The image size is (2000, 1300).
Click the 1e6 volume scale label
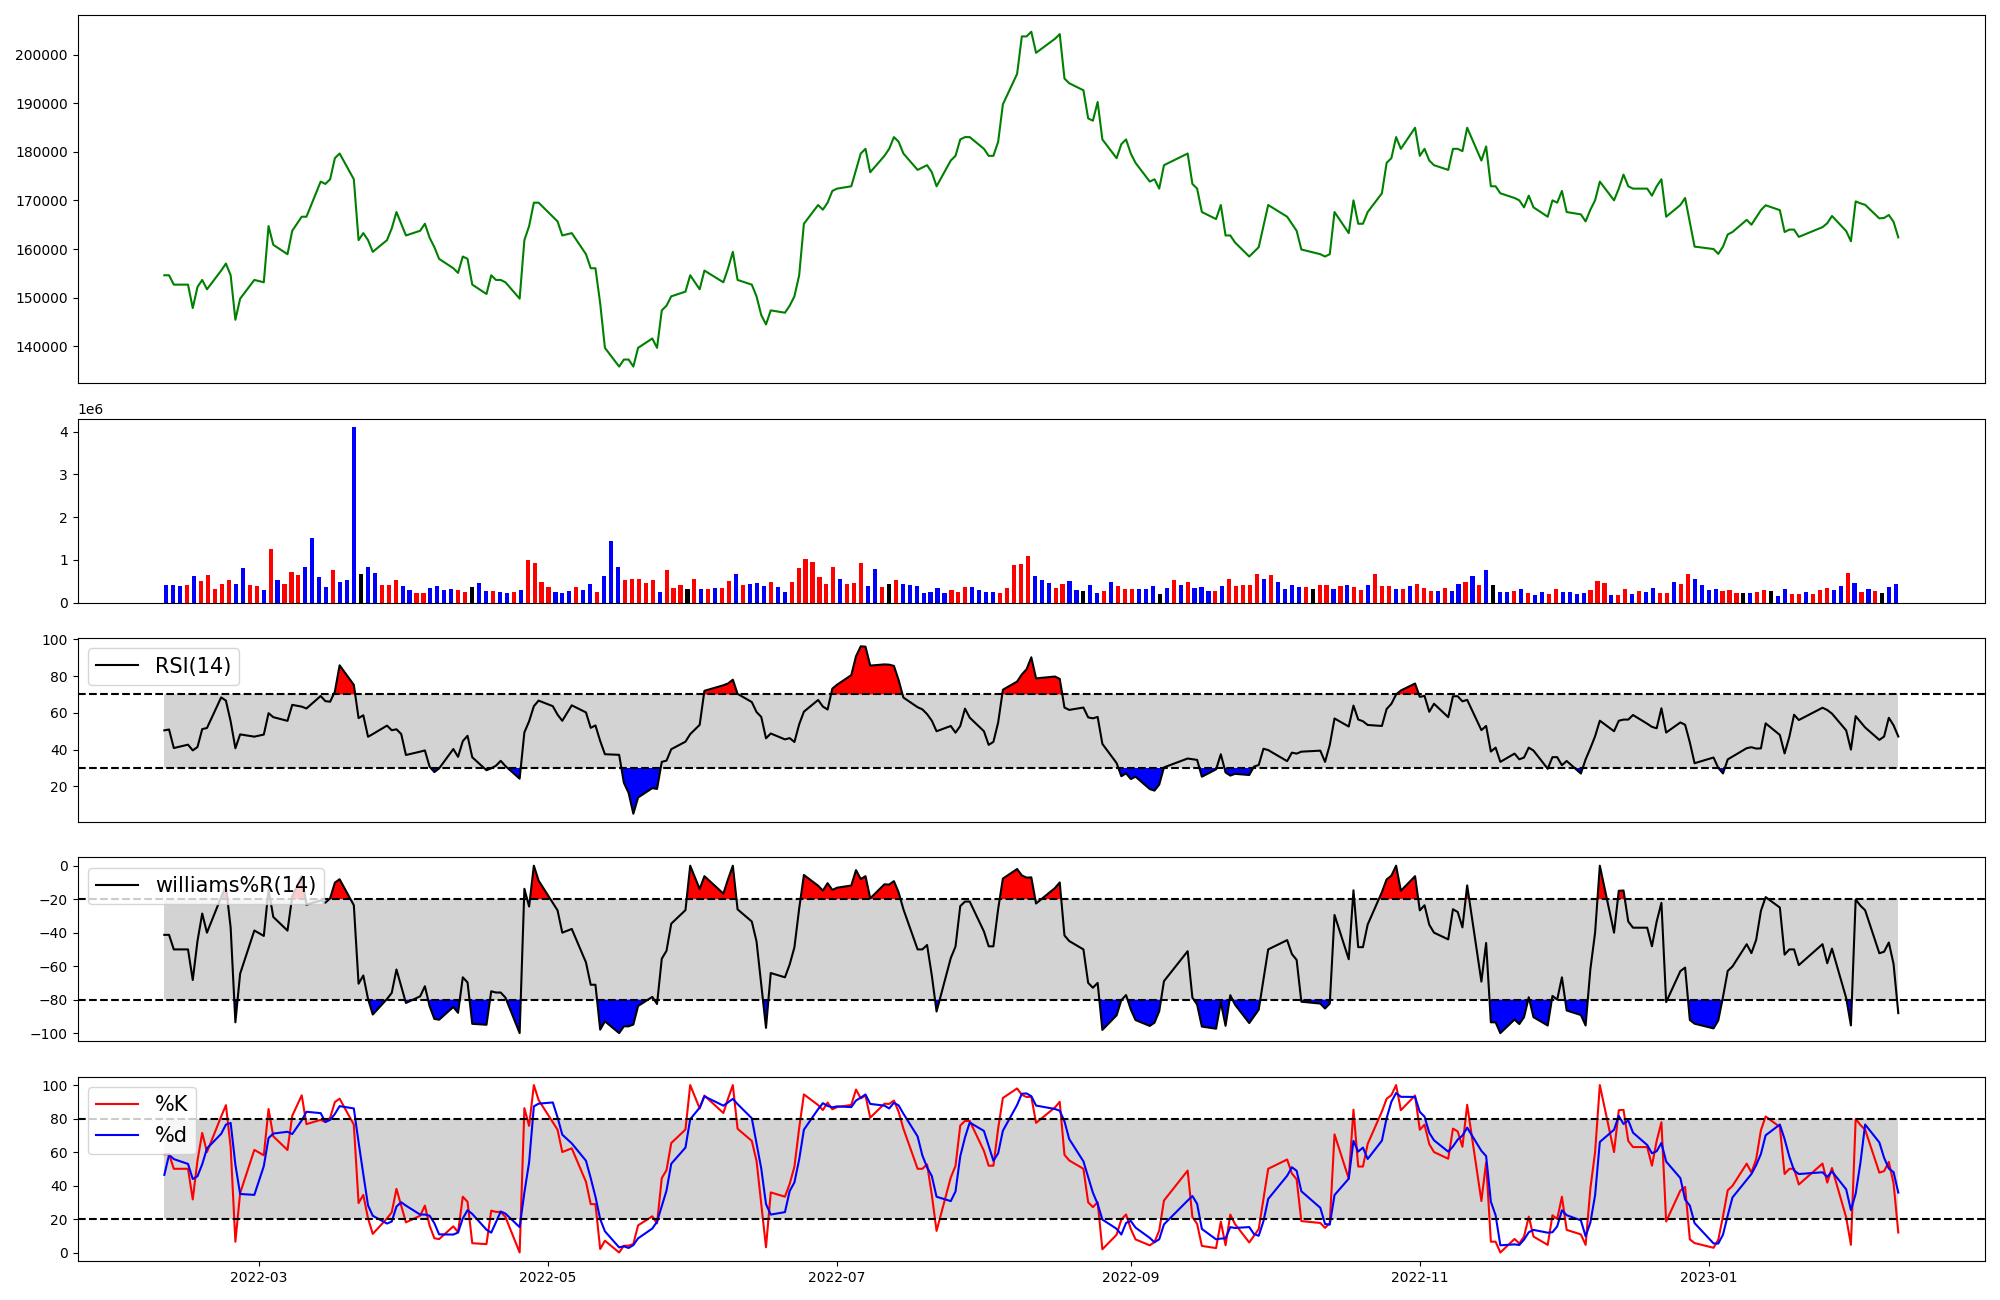(91, 410)
